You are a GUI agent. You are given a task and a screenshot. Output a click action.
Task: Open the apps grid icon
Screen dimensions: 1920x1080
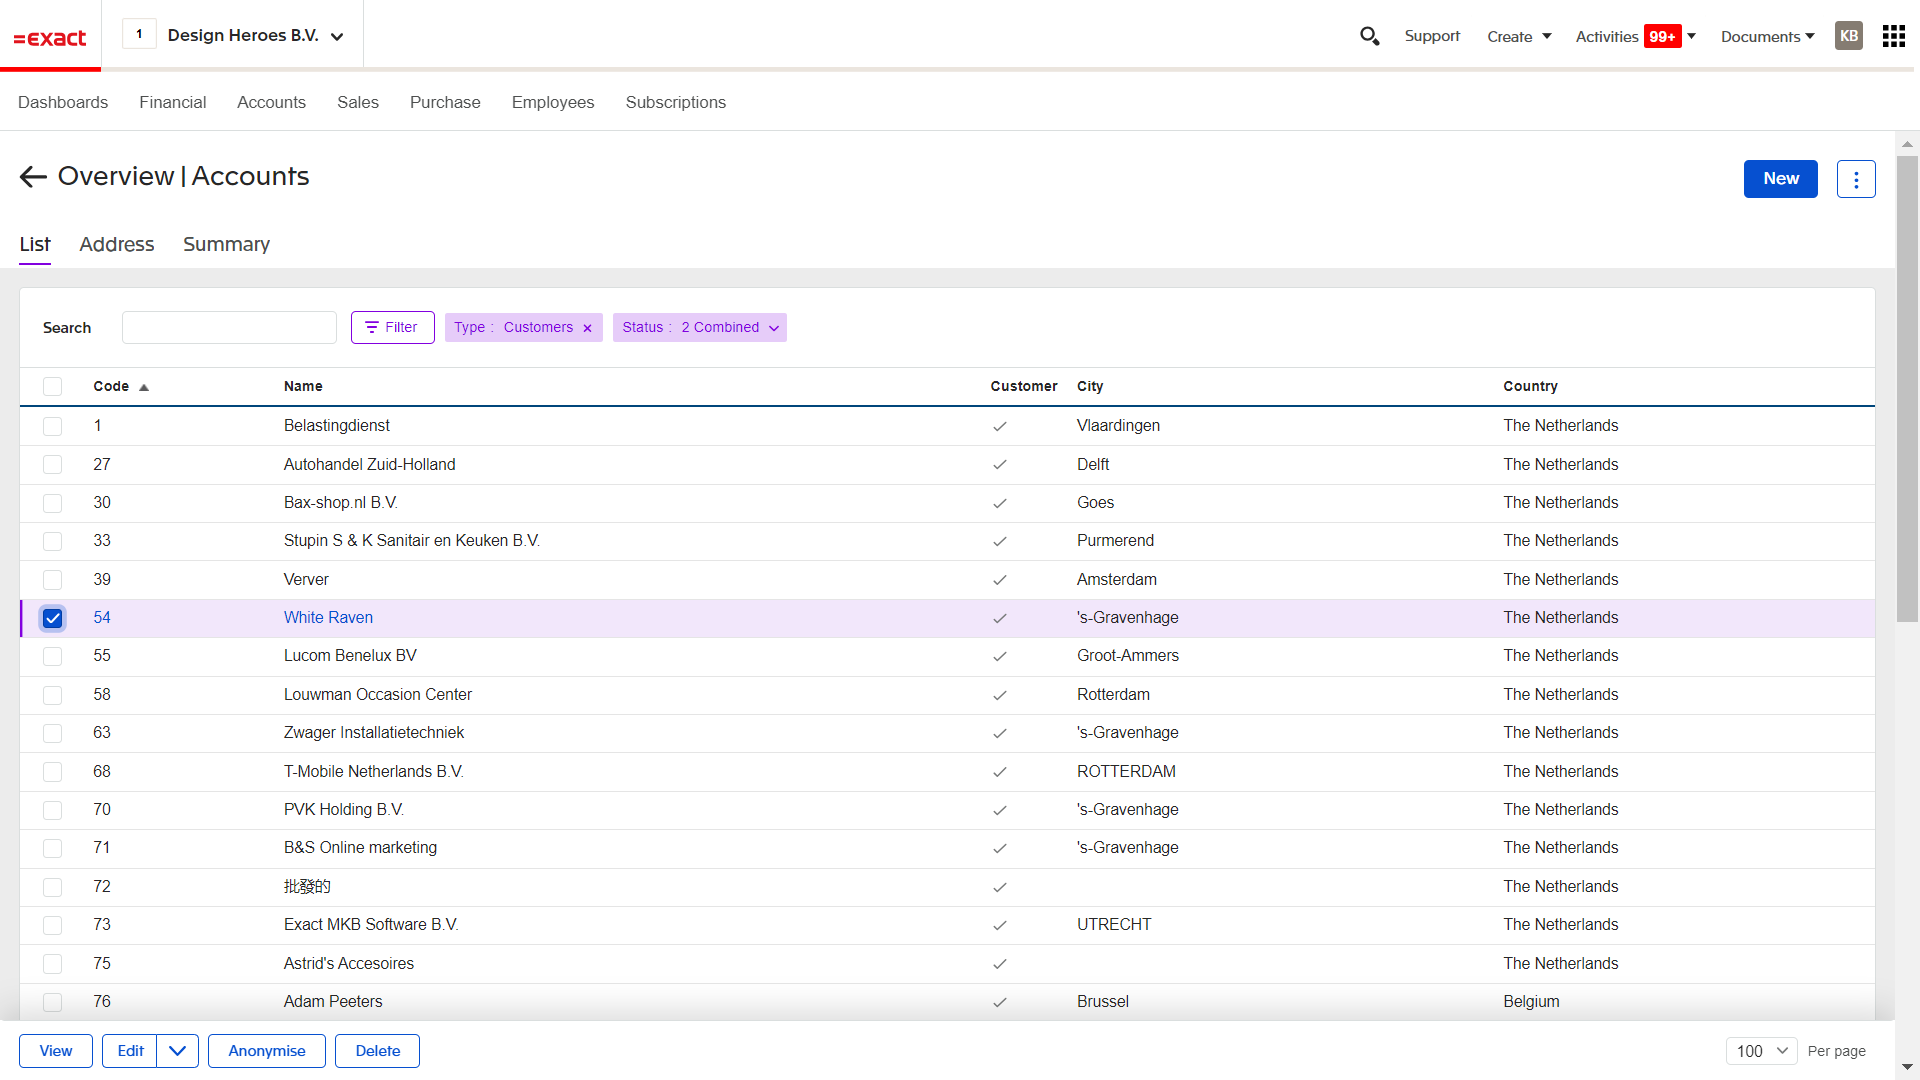pos(1893,36)
